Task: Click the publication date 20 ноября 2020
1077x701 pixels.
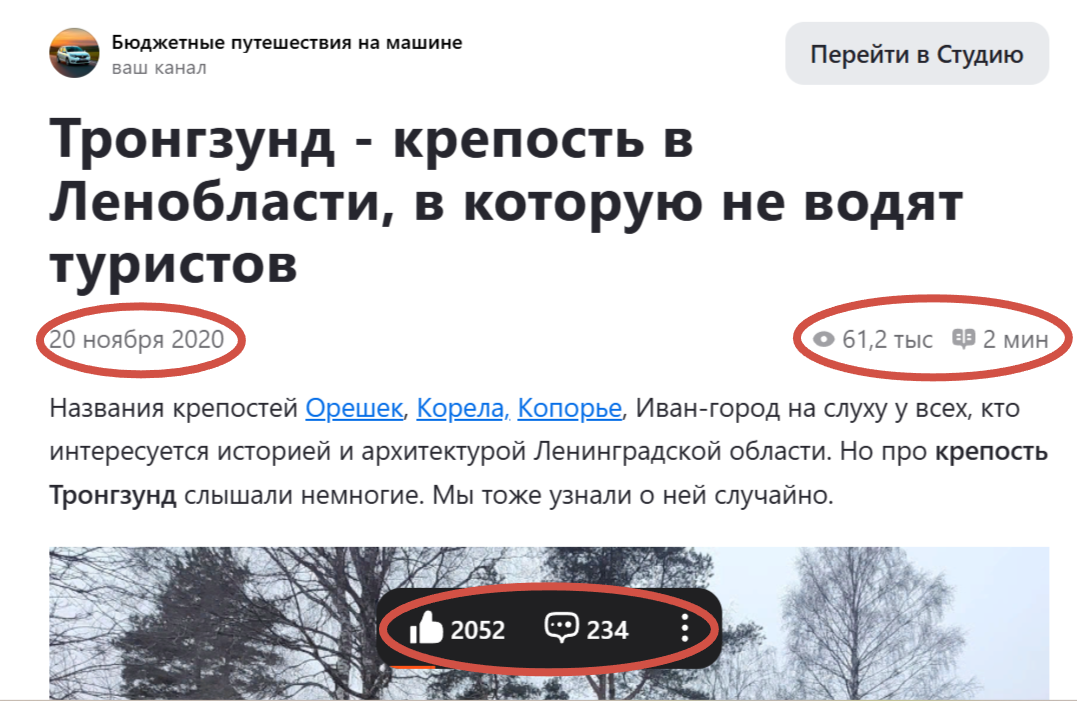Action: [x=137, y=339]
